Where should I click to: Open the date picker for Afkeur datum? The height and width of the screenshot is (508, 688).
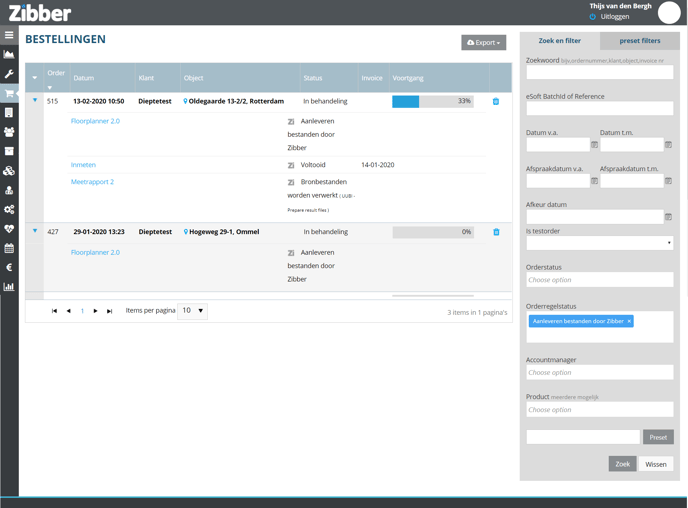tap(668, 217)
